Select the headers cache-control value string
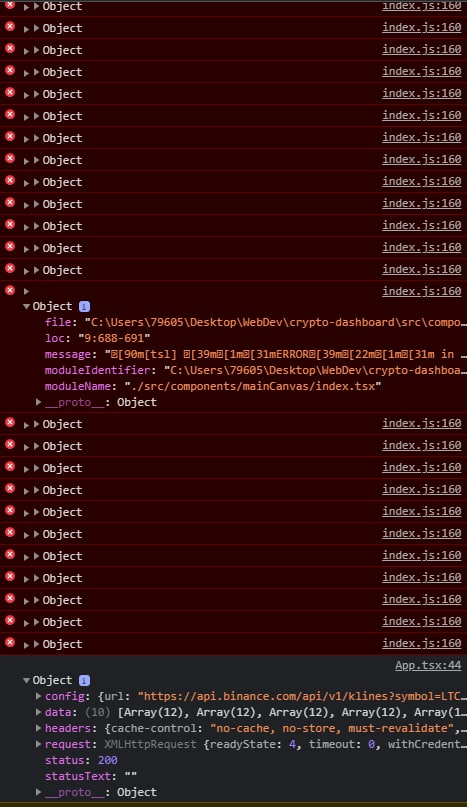 330,728
